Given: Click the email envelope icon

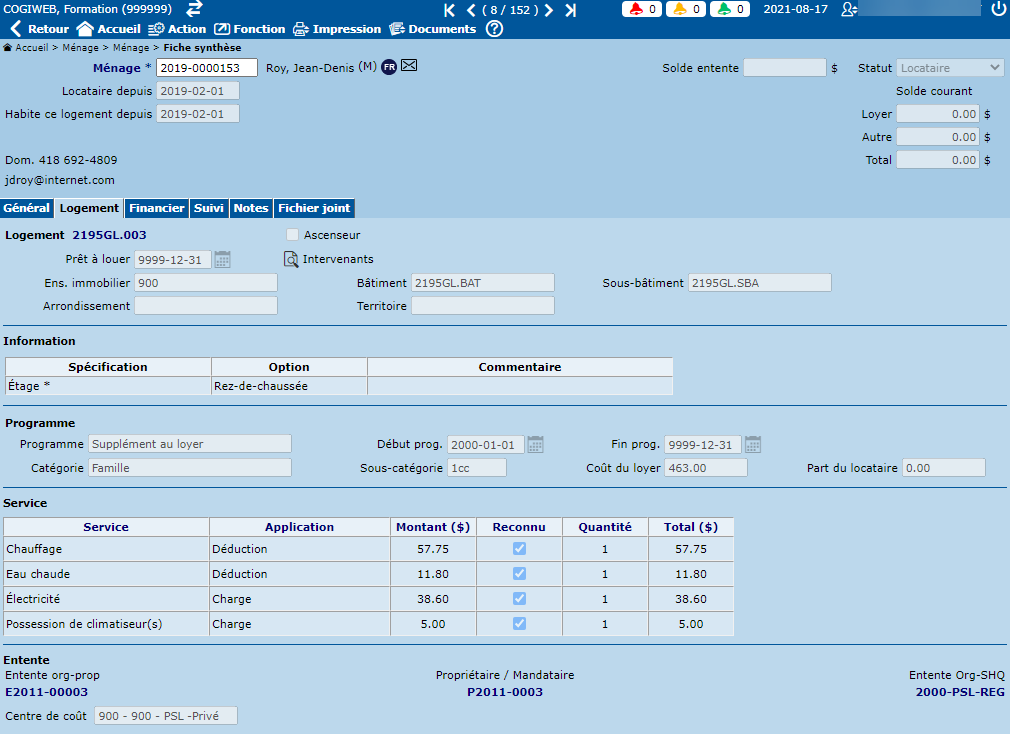Looking at the screenshot, I should click(409, 67).
